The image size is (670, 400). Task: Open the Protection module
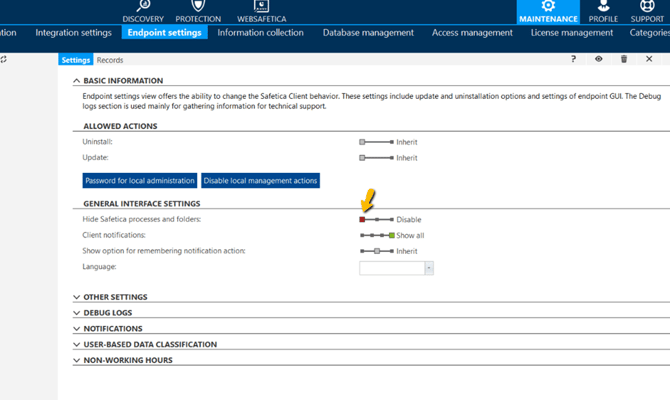[198, 11]
